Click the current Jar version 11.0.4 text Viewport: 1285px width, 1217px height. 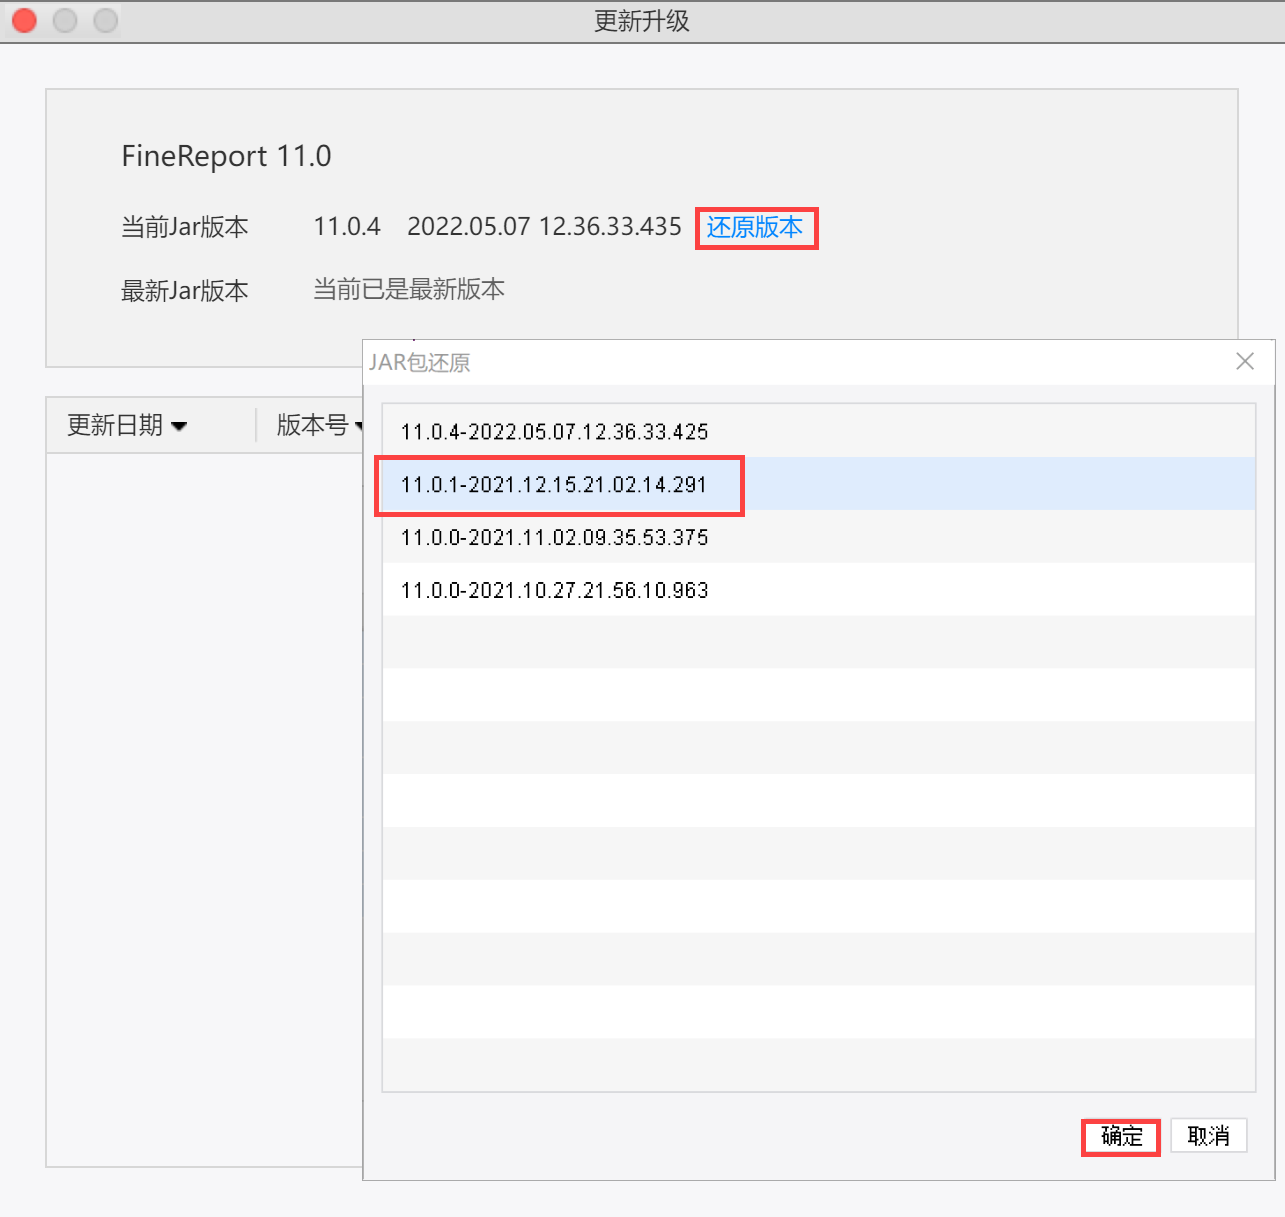point(347,226)
